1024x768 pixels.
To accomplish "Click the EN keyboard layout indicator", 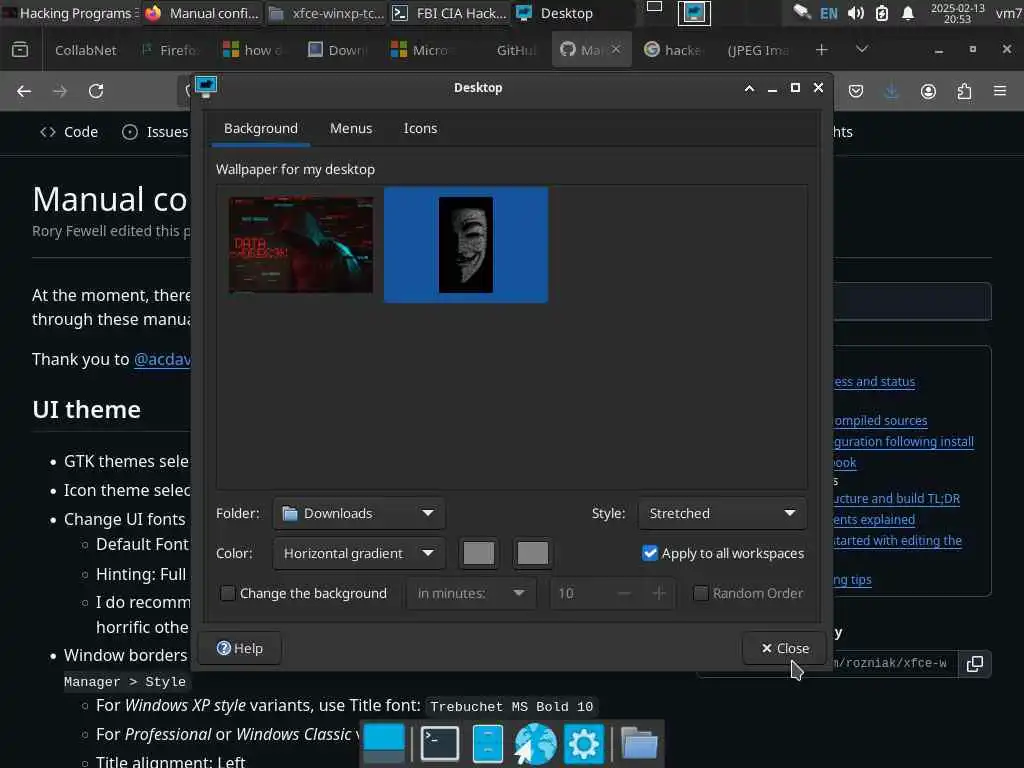I will [x=829, y=13].
